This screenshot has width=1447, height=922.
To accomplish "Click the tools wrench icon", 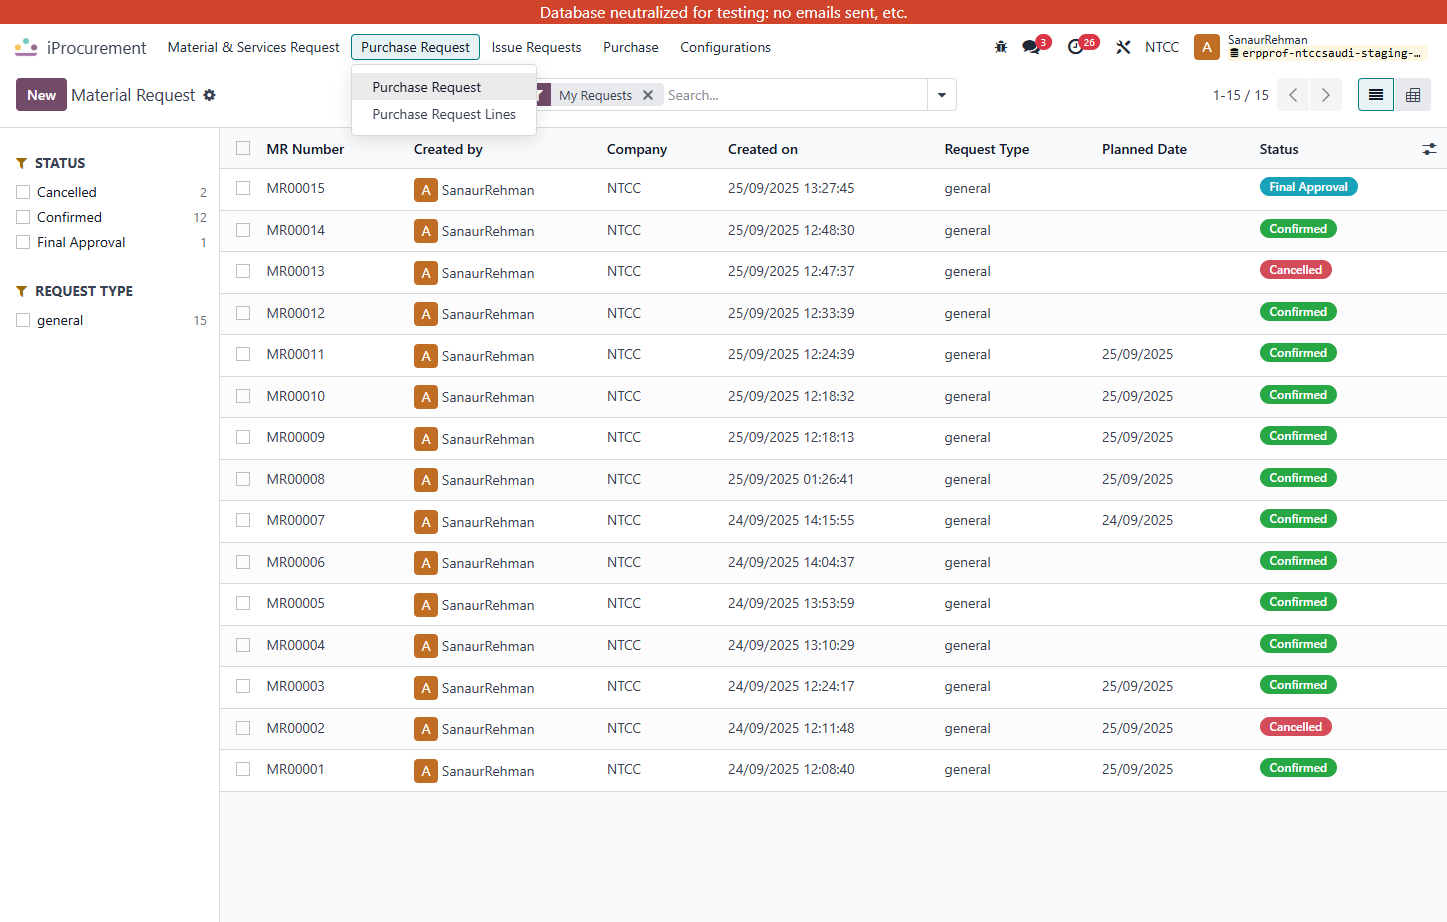I will point(1123,47).
